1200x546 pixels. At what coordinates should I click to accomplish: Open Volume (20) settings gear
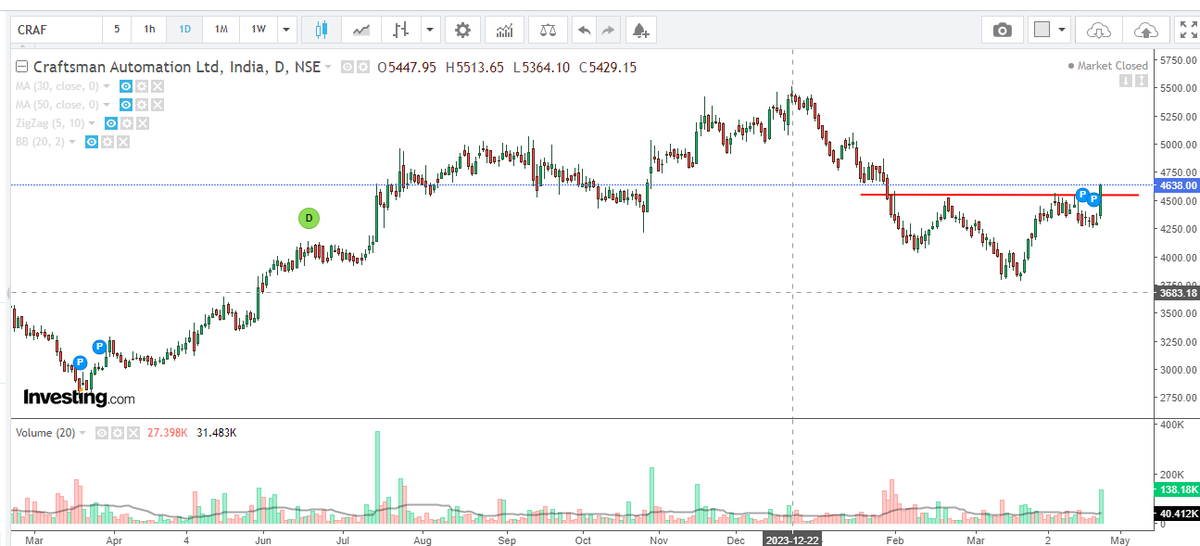(117, 433)
